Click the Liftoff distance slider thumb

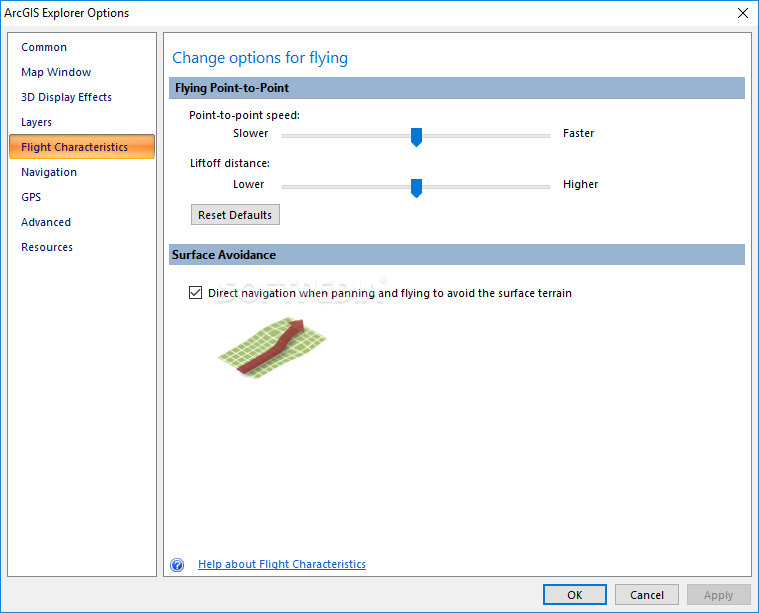click(416, 188)
